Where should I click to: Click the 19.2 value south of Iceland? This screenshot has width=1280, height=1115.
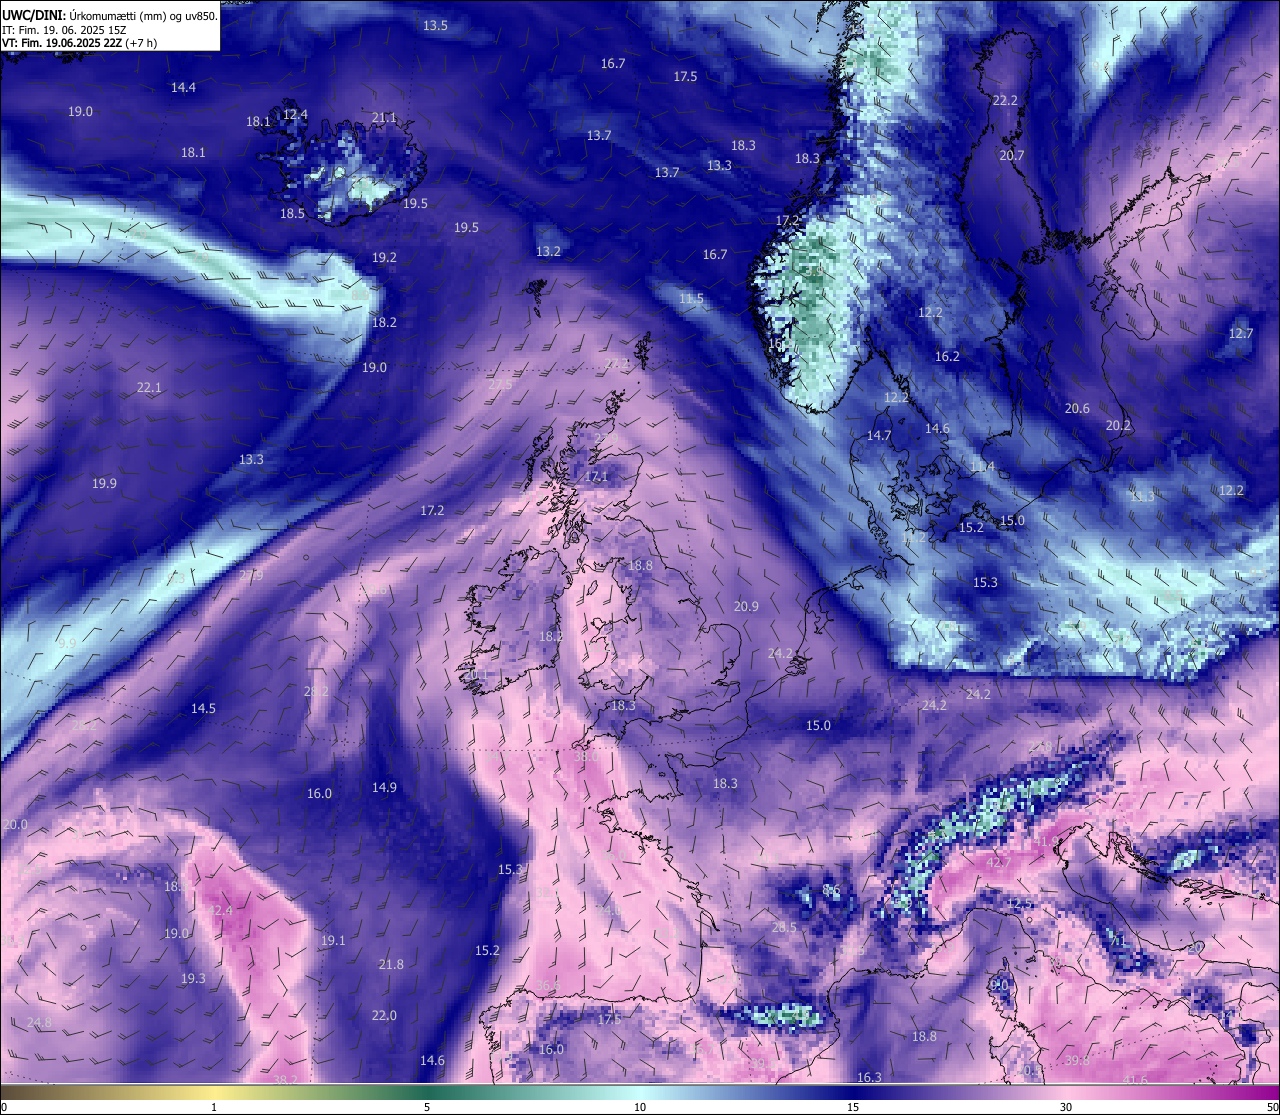click(x=384, y=257)
